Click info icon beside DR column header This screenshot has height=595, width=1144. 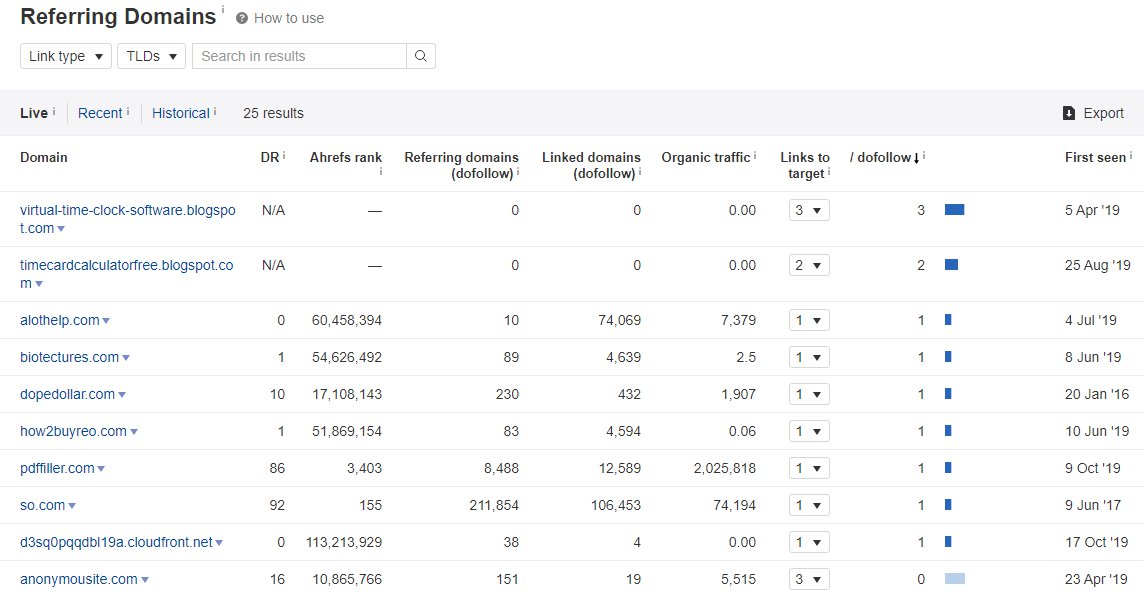tap(284, 156)
